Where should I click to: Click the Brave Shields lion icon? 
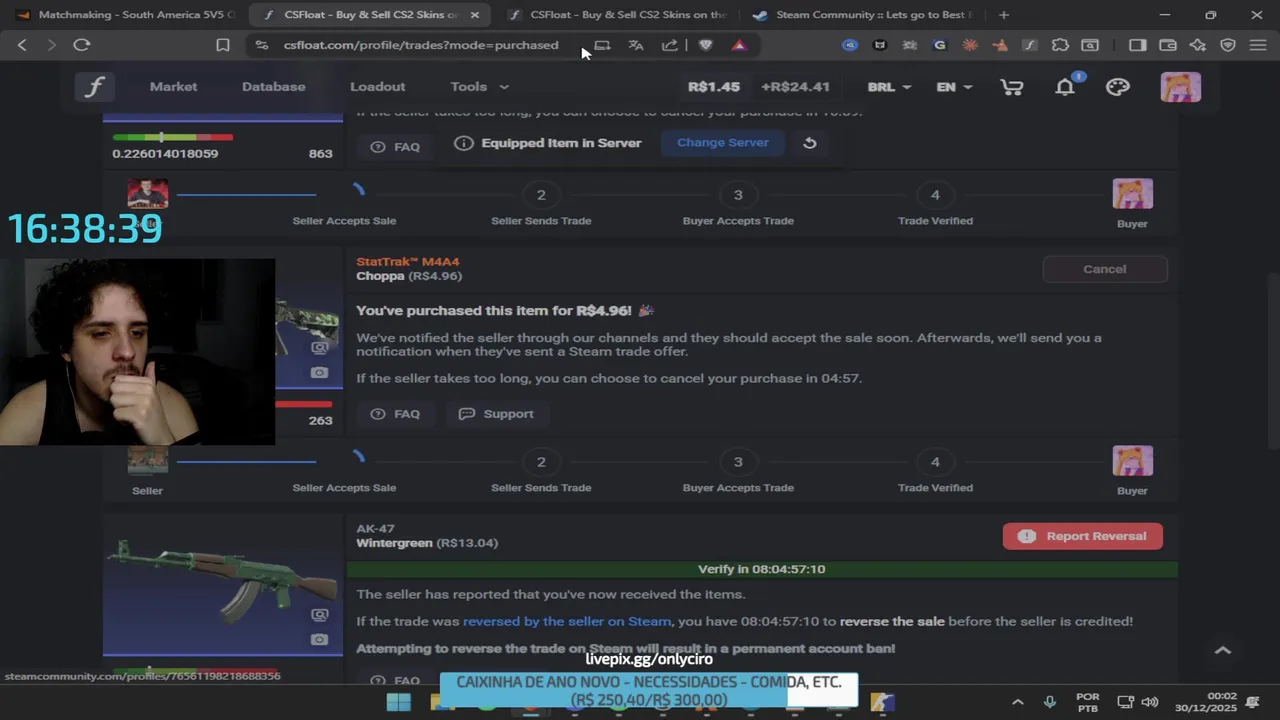tap(706, 45)
